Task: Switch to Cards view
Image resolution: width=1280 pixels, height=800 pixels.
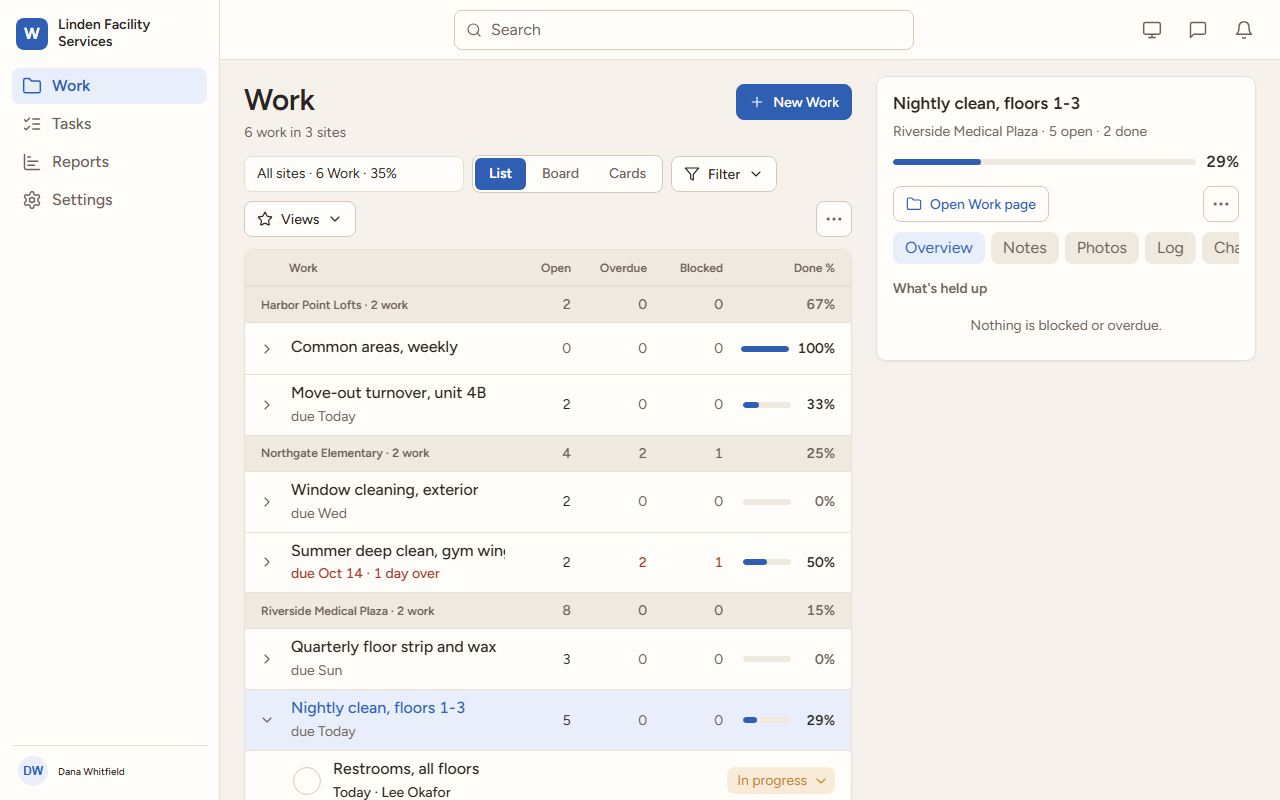Action: (627, 174)
